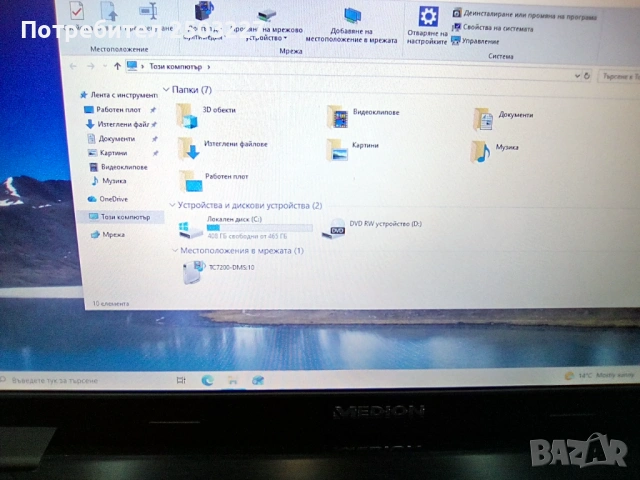Open the Видеоклипове folder
This screenshot has height=480, width=640.
click(x=363, y=116)
